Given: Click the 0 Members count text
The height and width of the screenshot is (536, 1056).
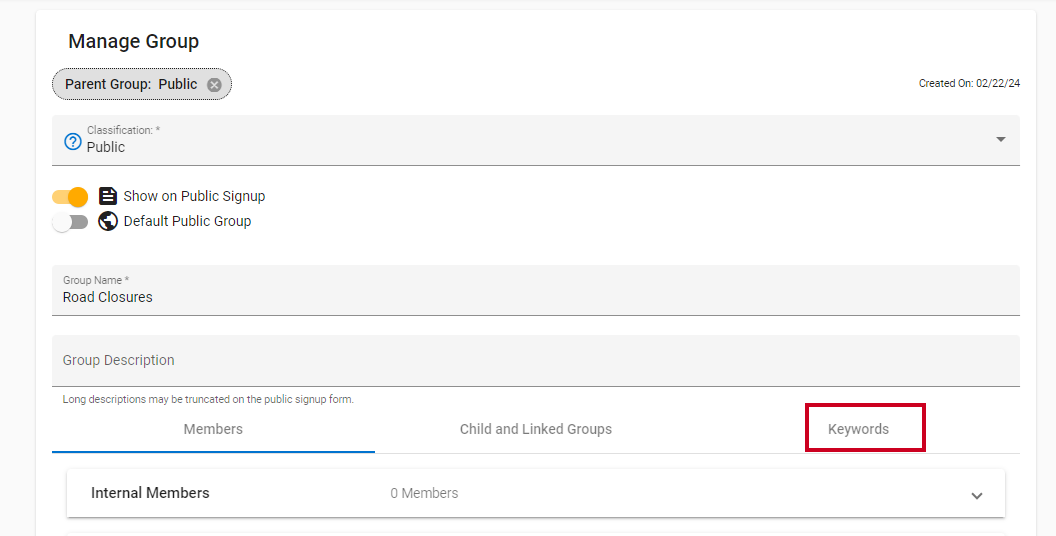Looking at the screenshot, I should (x=424, y=494).
